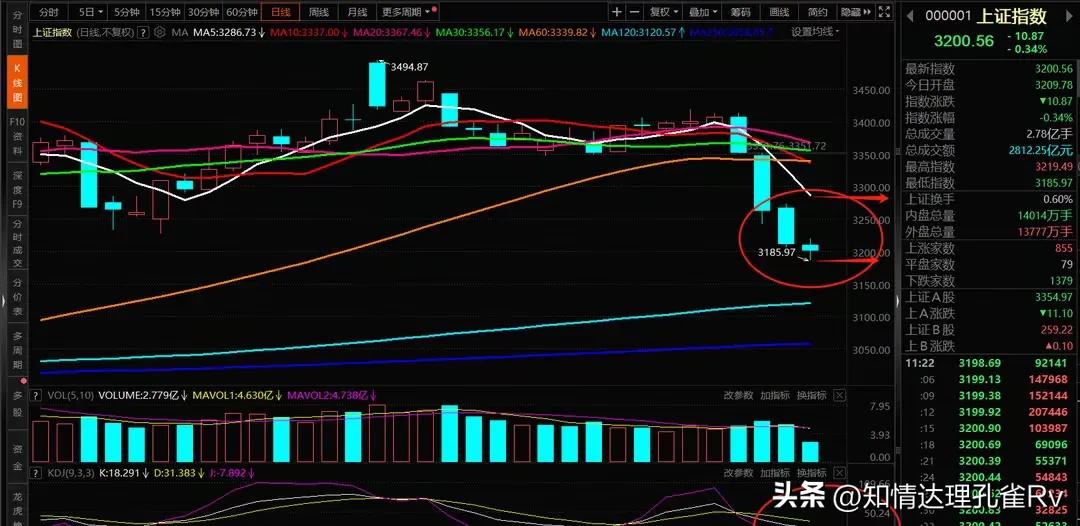This screenshot has height=526, width=1080.
Task: Expand the 设置均线 dropdown
Action: pos(816,32)
